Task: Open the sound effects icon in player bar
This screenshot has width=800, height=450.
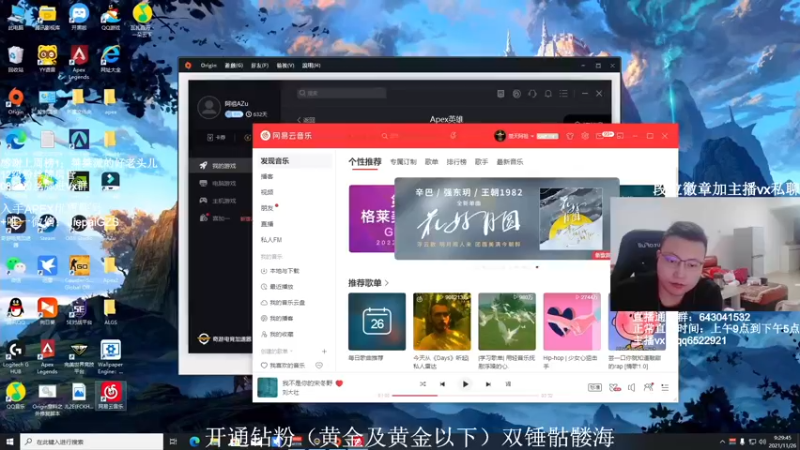Action: click(615, 388)
